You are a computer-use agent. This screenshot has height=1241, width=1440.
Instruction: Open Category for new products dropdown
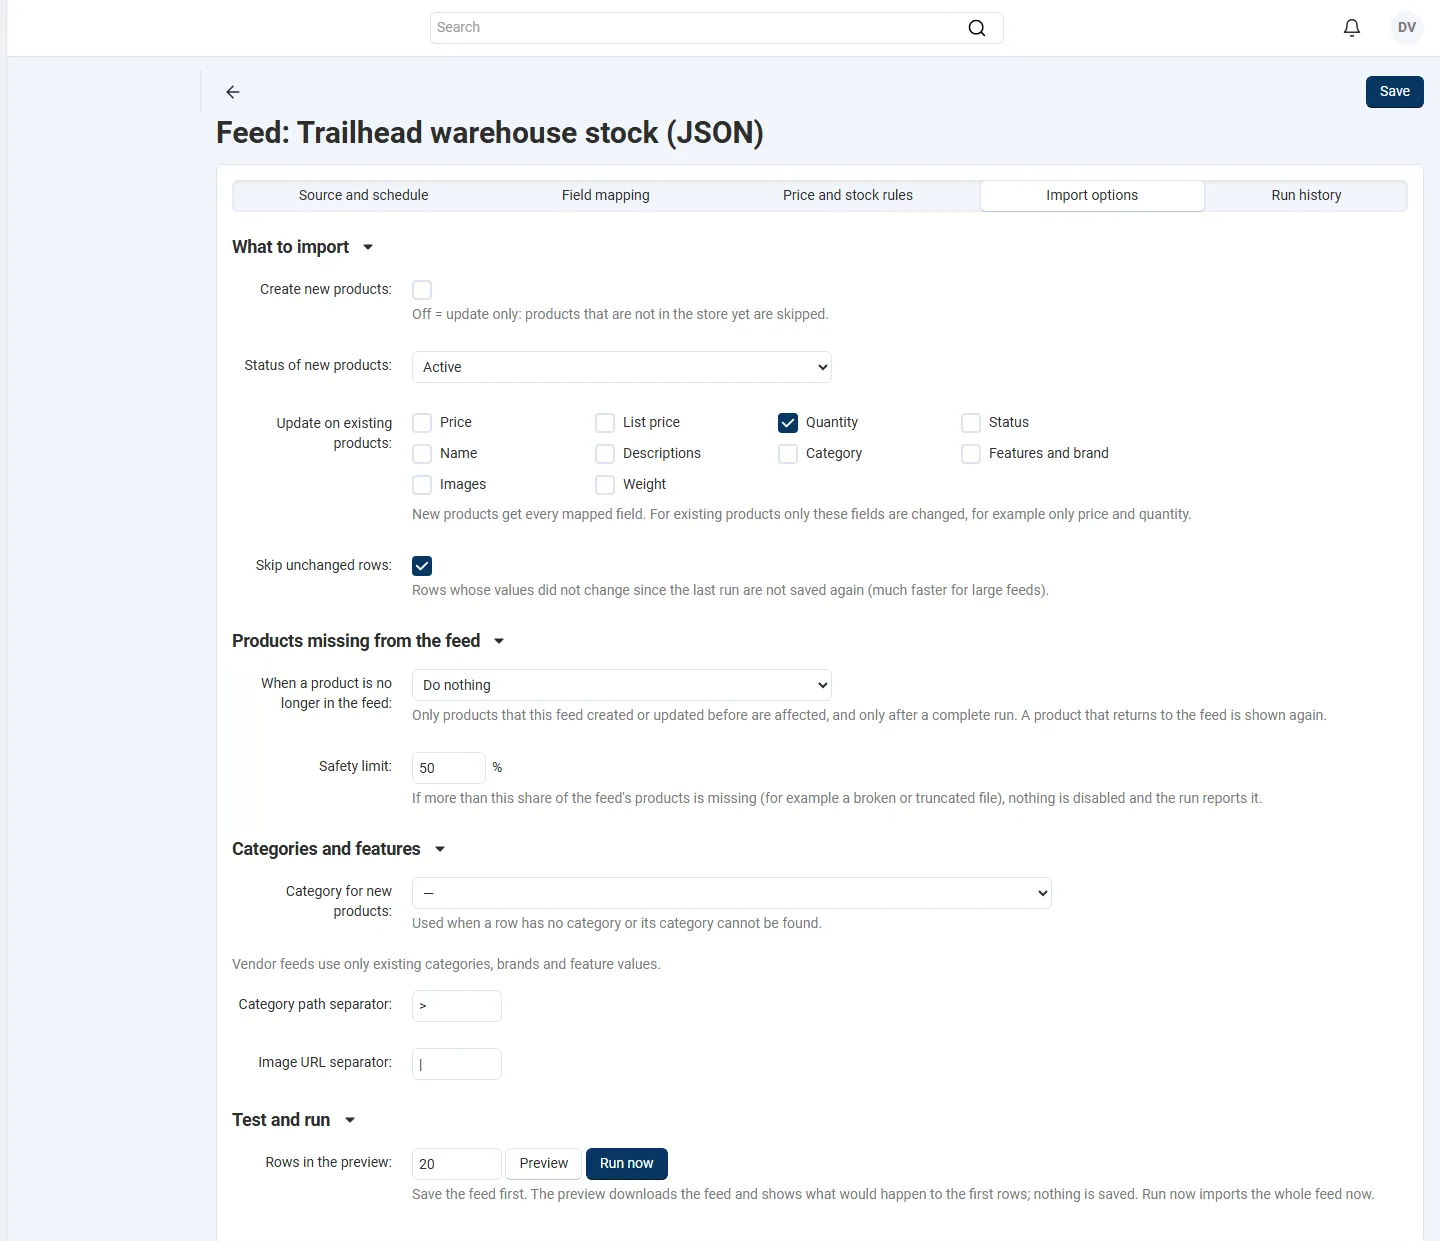click(732, 893)
